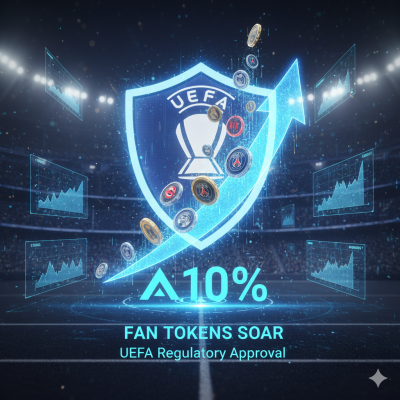The width and height of the screenshot is (400, 400).
Task: Click the gold-rimmed coin at the shield's center
Action: coord(205,190)
